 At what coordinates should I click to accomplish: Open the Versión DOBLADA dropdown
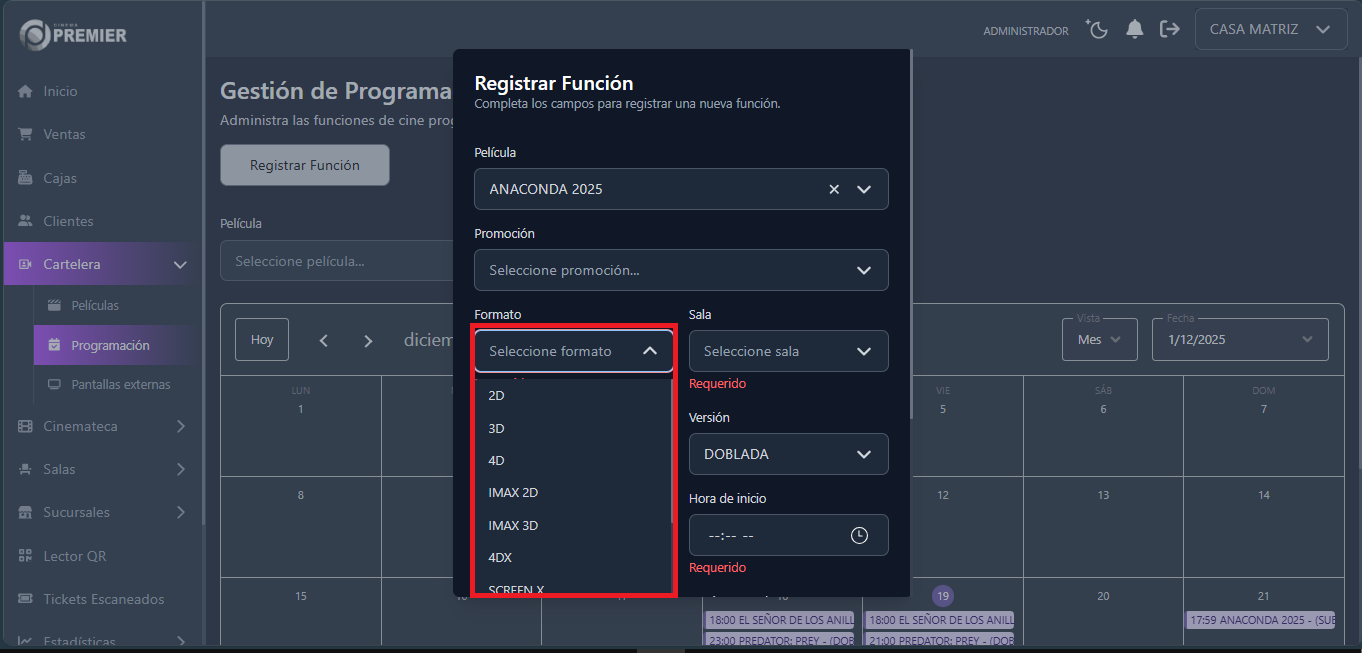(787, 454)
